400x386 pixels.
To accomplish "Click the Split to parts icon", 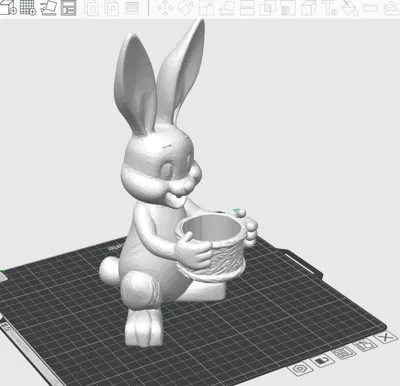I will 112,8.
